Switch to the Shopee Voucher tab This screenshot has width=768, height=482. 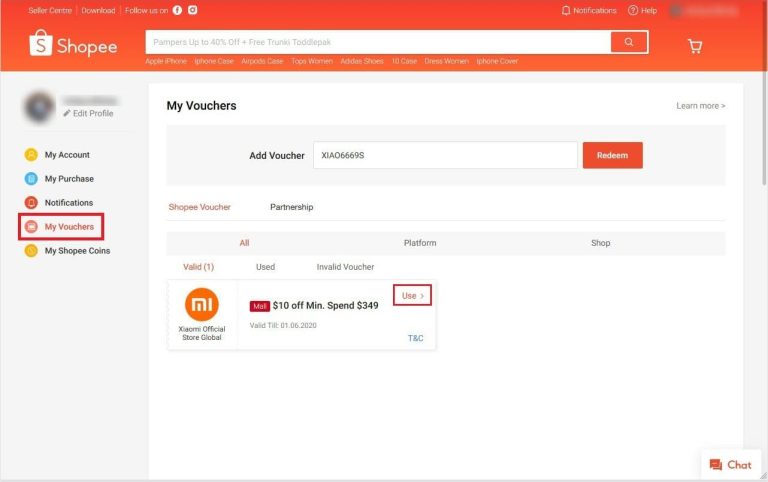point(199,207)
